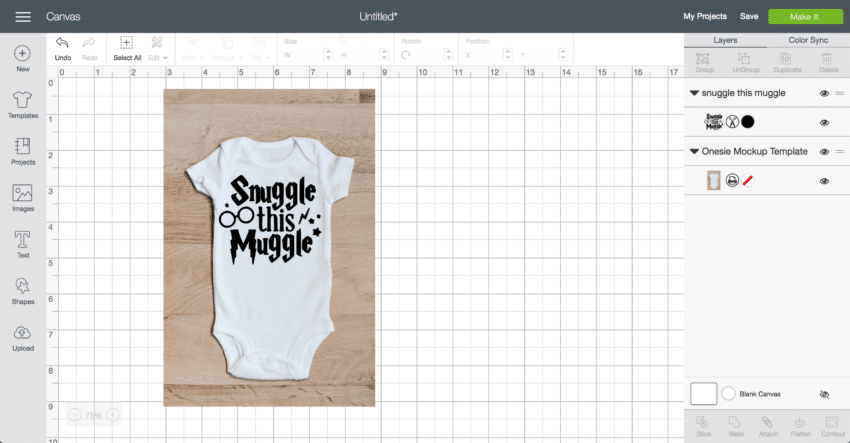Image resolution: width=850 pixels, height=443 pixels.
Task: Redo the last action
Action: [x=89, y=48]
